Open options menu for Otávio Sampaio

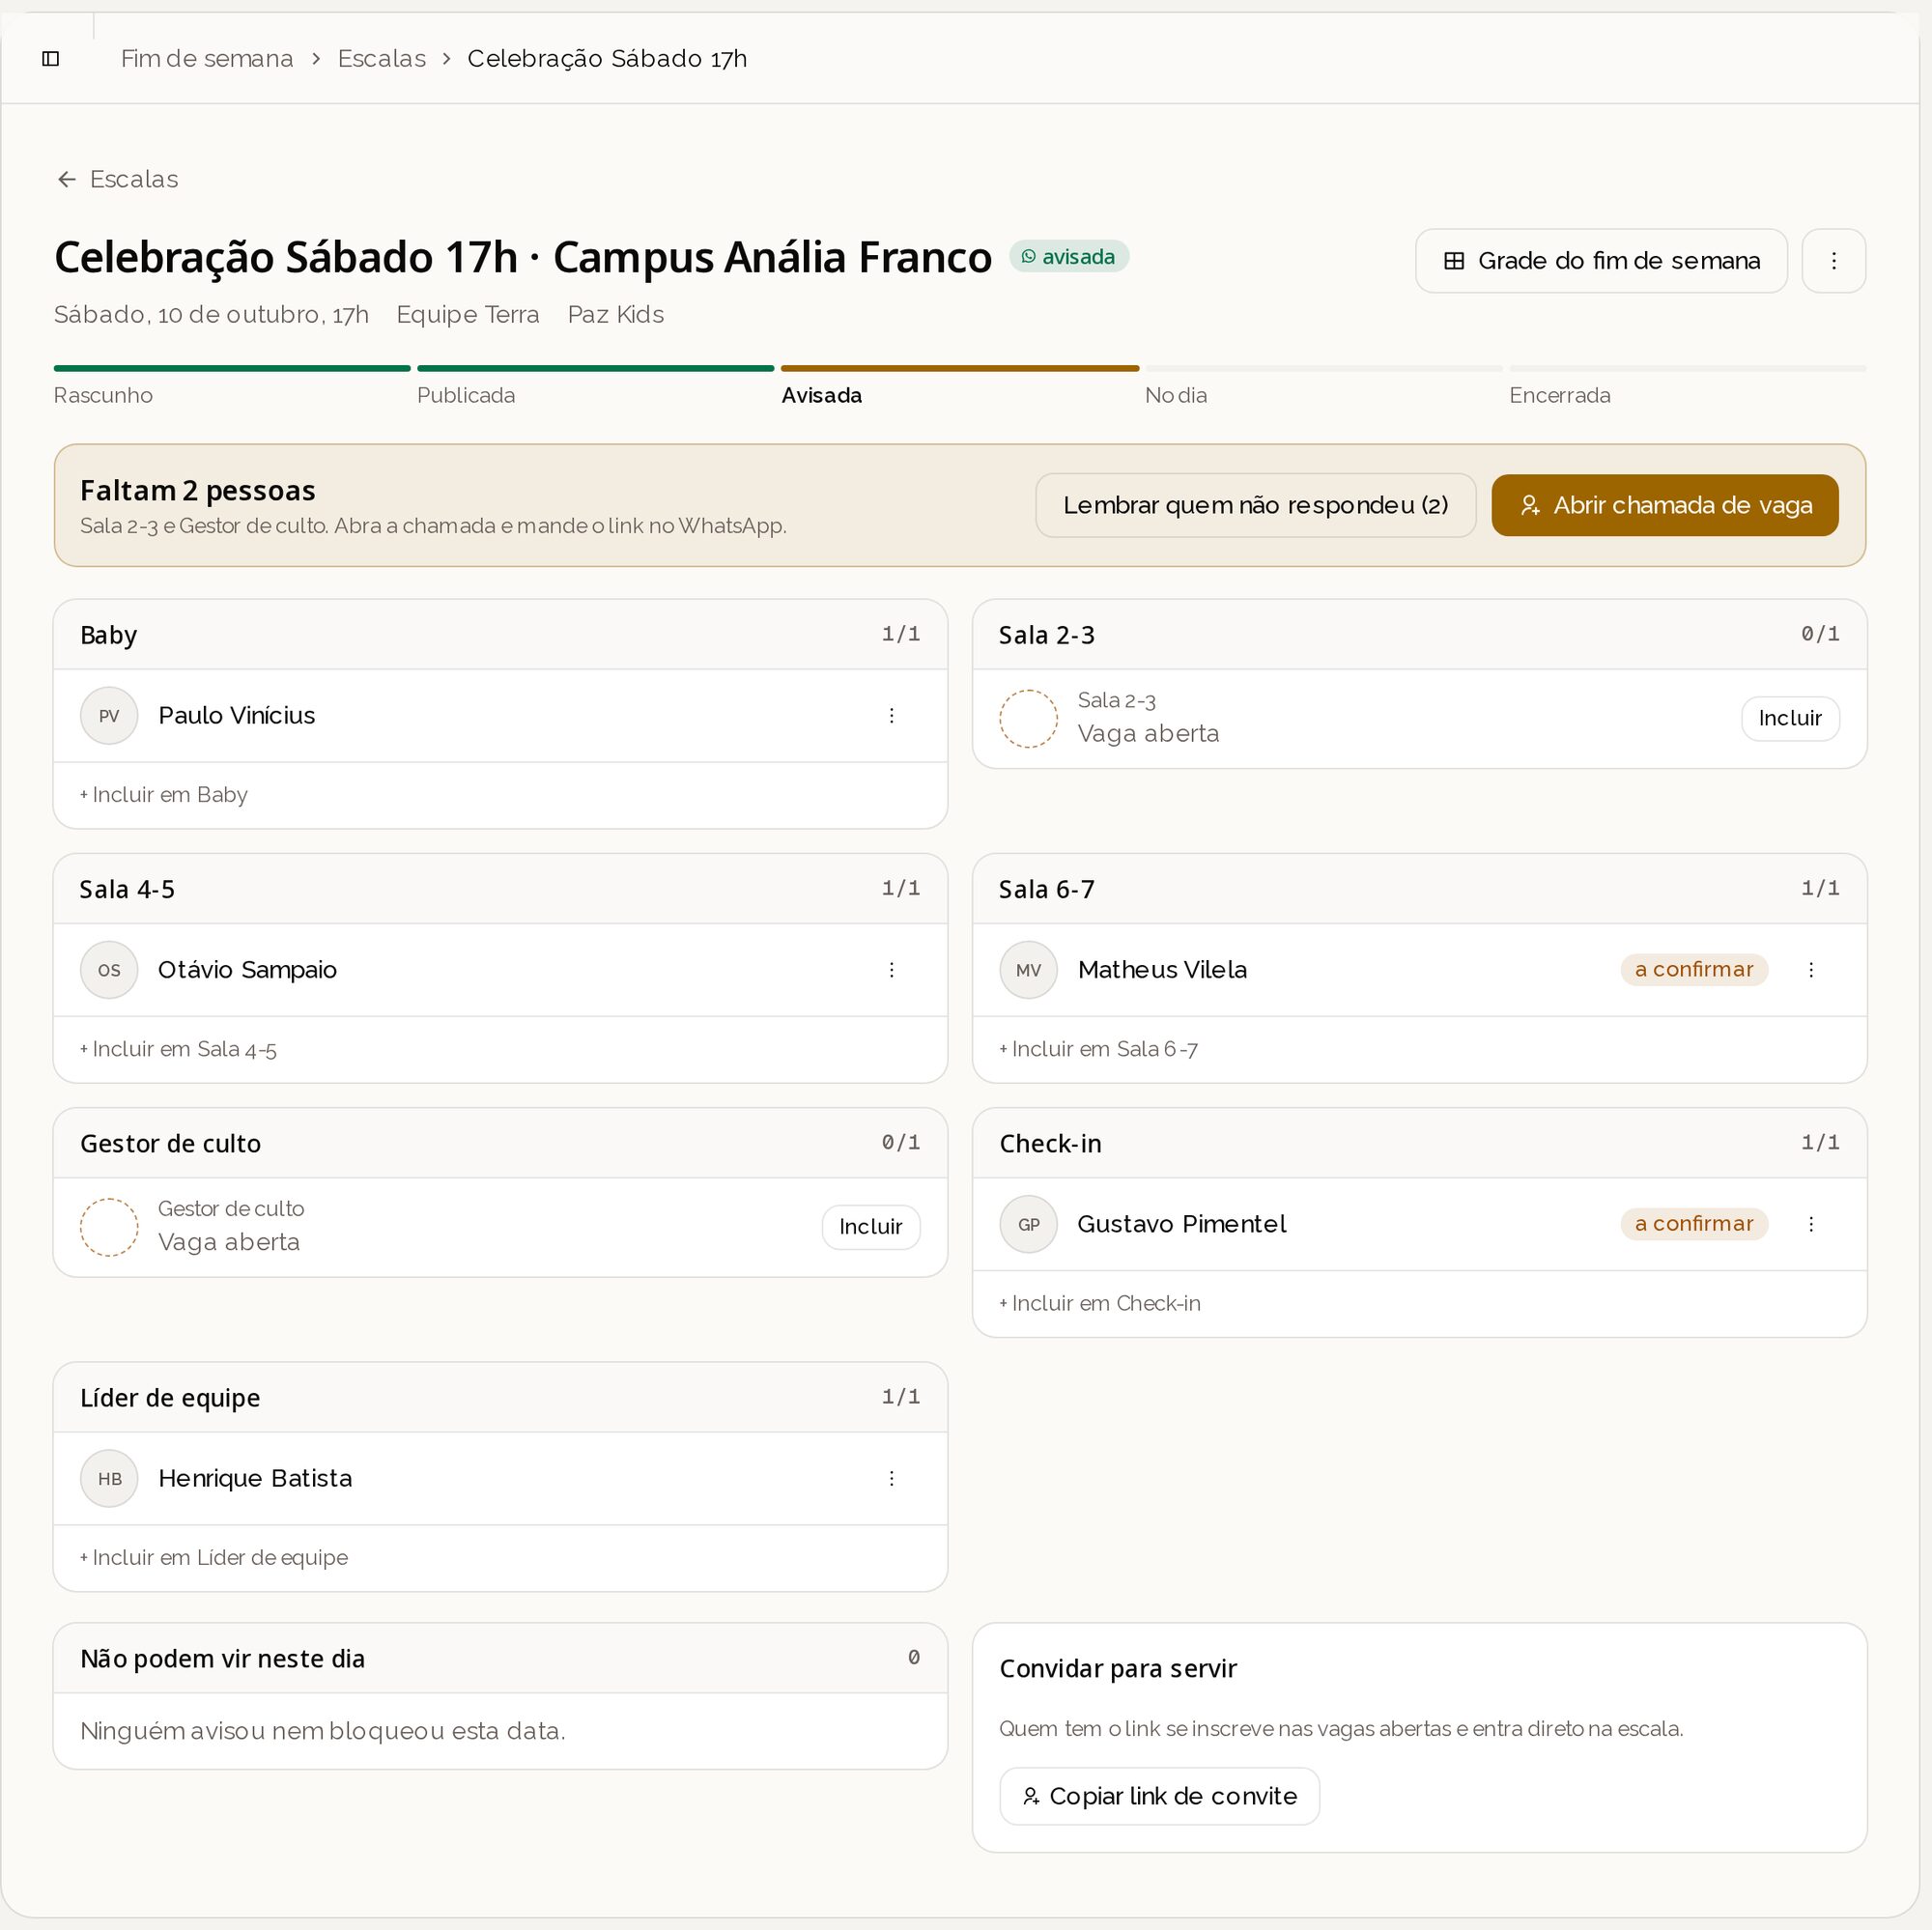(x=891, y=969)
